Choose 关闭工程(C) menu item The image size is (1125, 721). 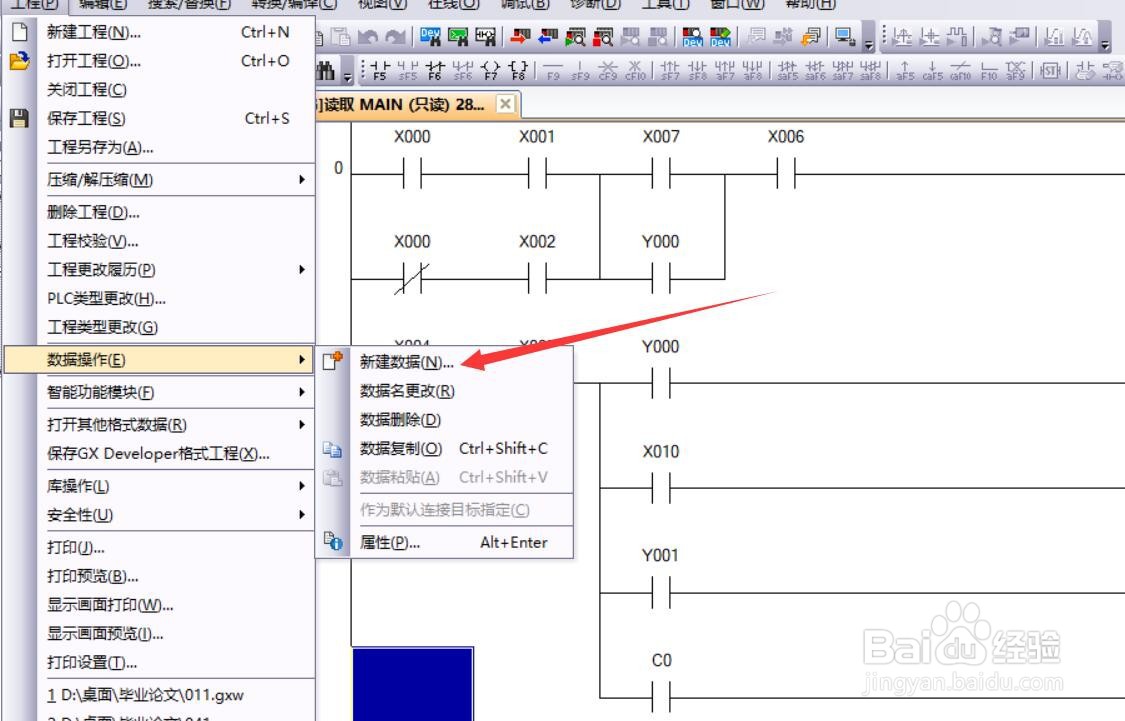[159, 90]
